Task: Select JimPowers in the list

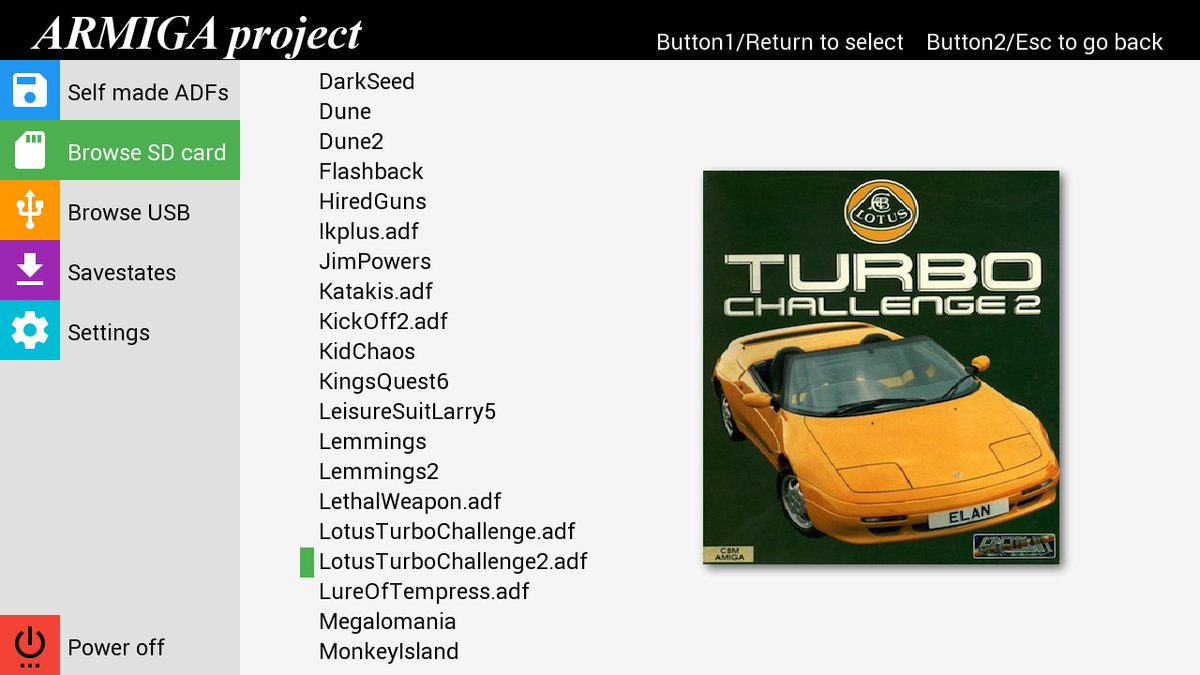Action: (x=375, y=261)
